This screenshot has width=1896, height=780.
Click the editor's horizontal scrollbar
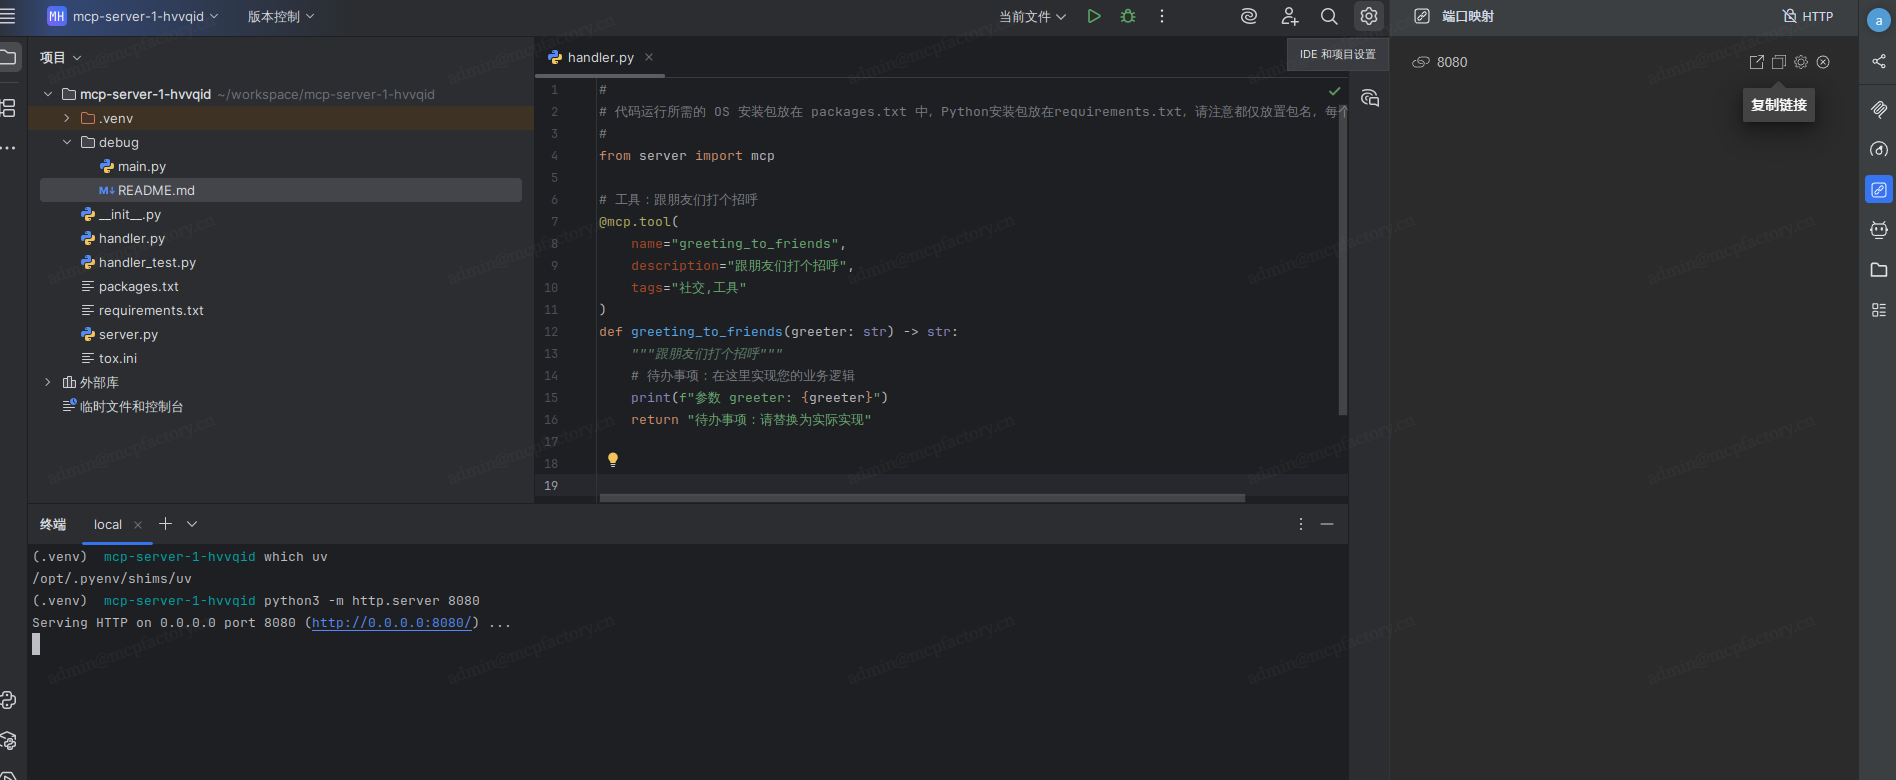[920, 497]
